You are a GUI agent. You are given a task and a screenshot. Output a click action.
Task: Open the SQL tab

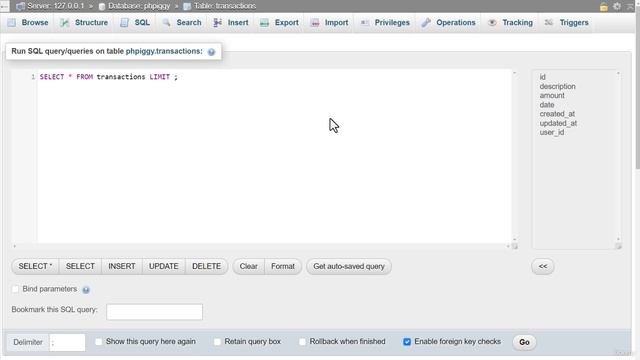point(135,23)
